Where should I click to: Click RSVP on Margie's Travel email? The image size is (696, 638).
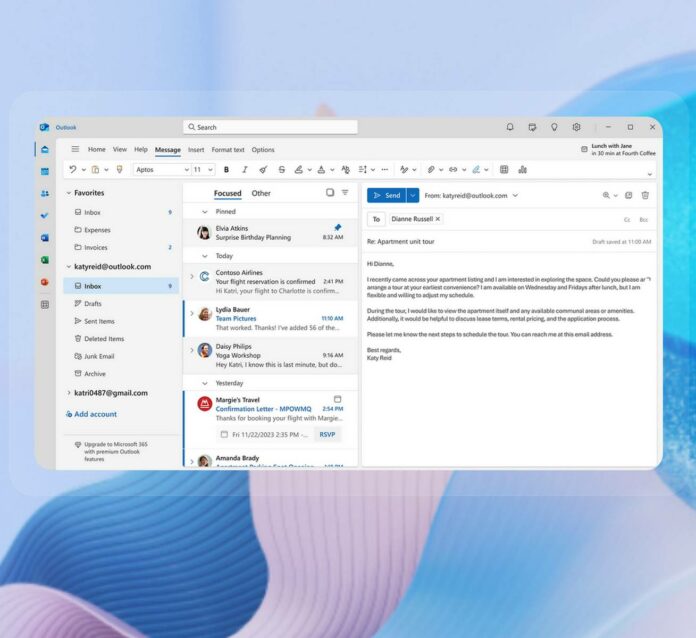point(327,435)
